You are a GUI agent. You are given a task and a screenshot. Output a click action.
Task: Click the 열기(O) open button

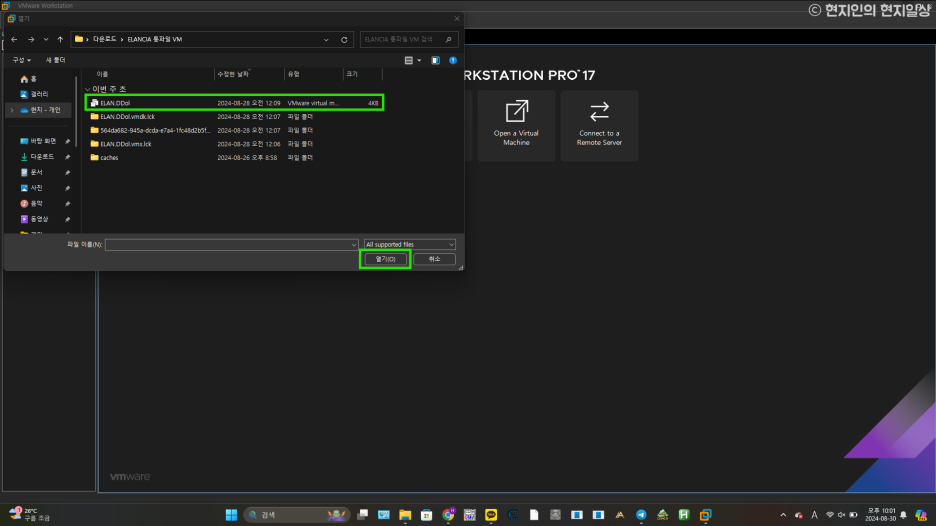[385, 259]
